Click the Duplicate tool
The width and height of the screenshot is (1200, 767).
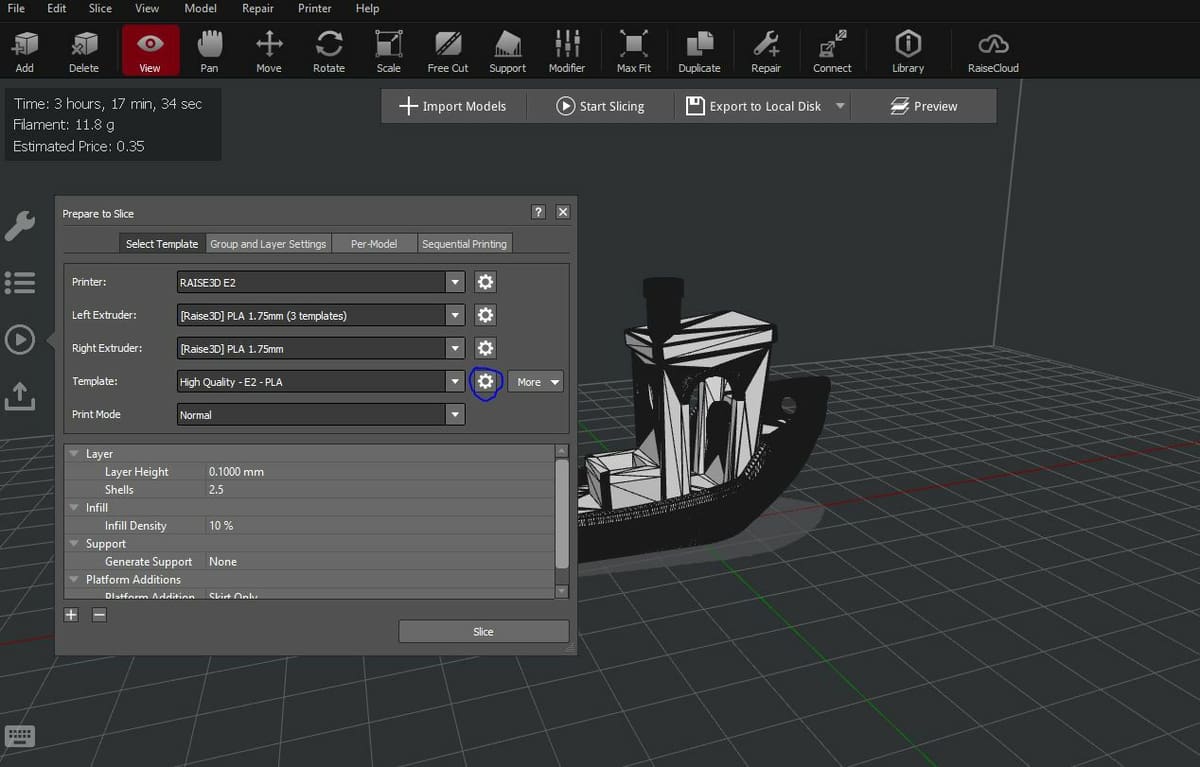click(699, 51)
